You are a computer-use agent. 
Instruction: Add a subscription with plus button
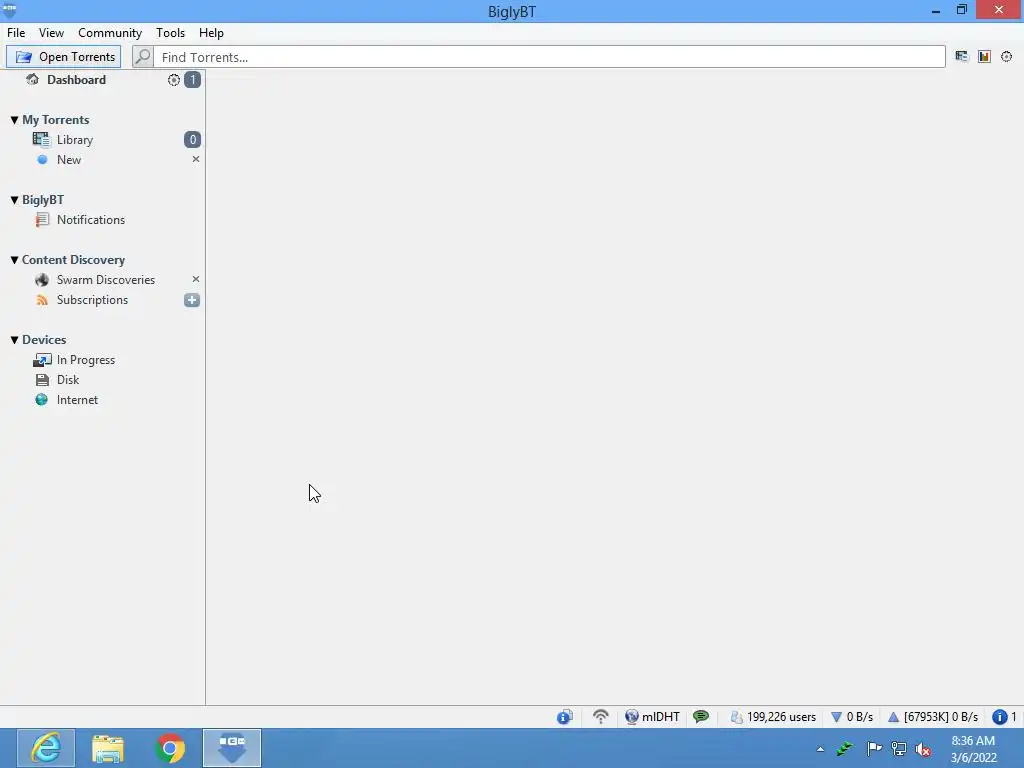(x=192, y=300)
